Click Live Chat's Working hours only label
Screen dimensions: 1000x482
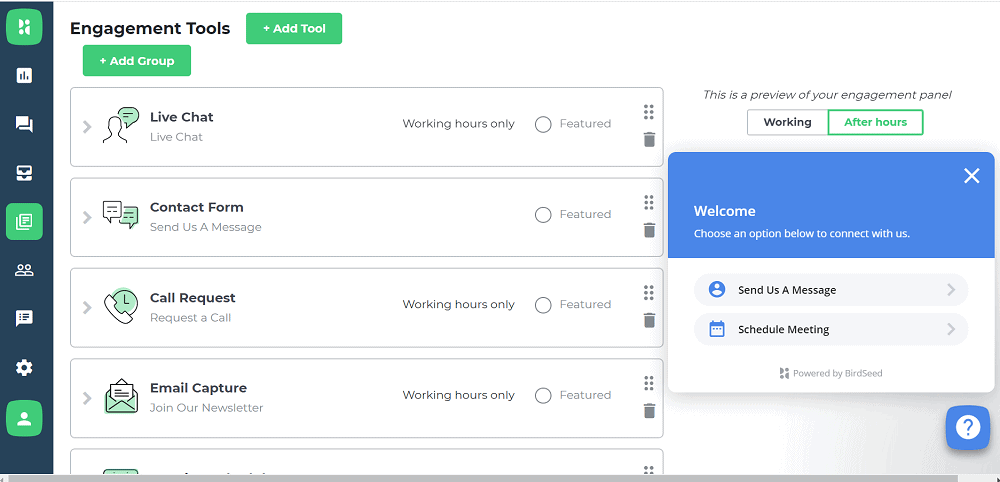[459, 124]
